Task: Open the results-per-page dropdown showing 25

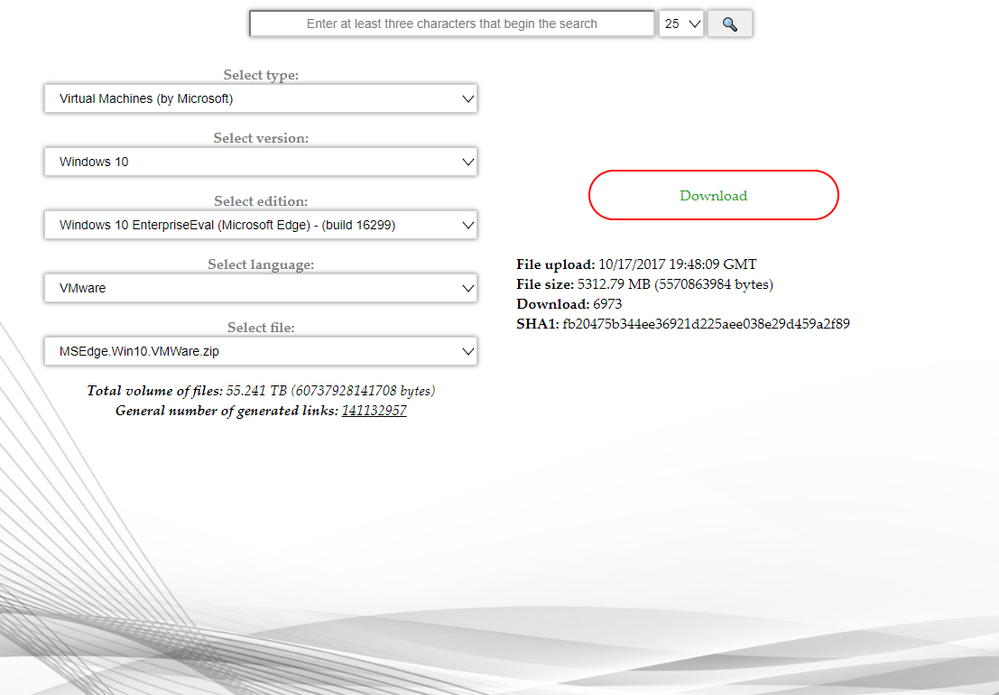Action: (x=681, y=24)
